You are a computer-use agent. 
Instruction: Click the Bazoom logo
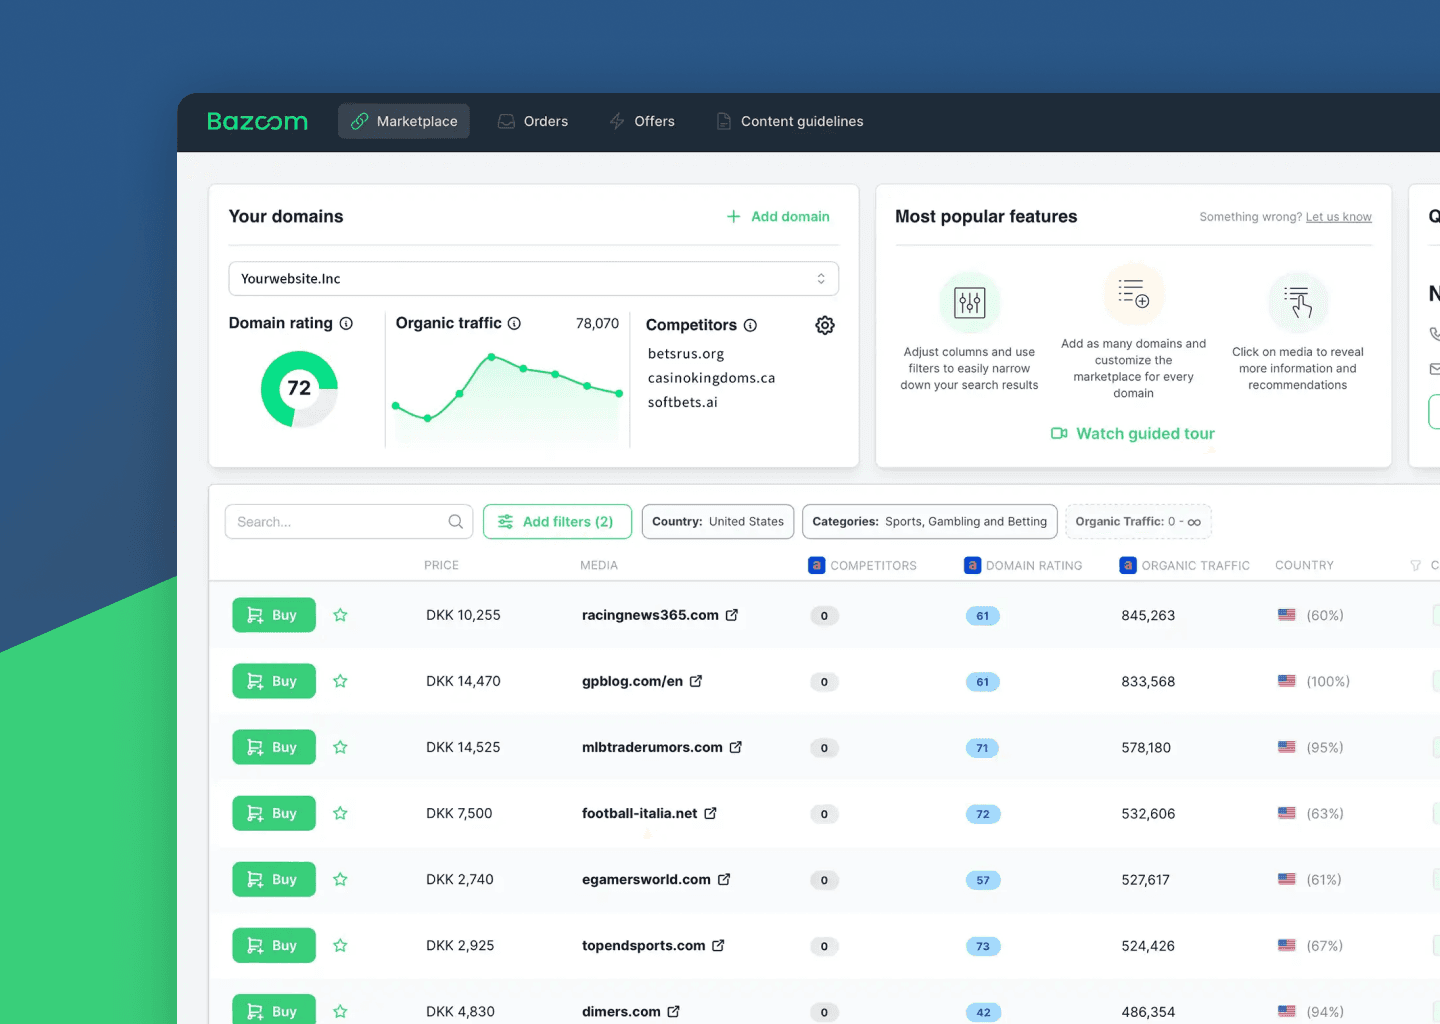click(257, 121)
